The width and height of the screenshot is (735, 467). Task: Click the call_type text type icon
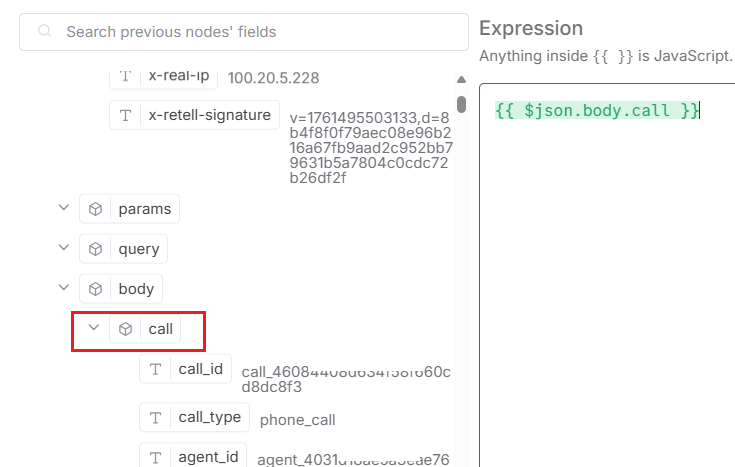coord(156,417)
